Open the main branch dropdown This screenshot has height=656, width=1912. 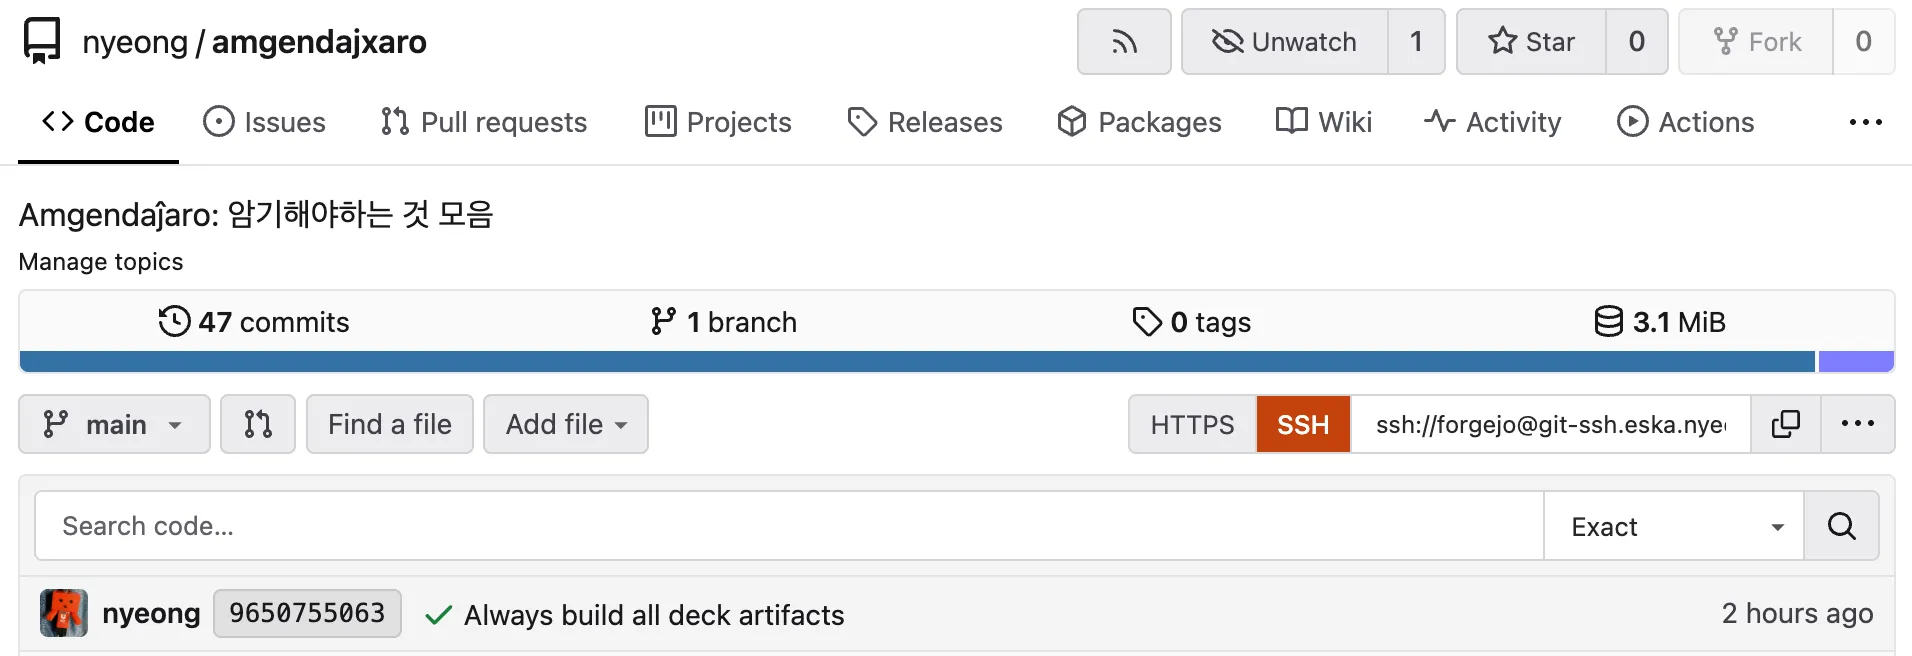pyautogui.click(x=114, y=424)
